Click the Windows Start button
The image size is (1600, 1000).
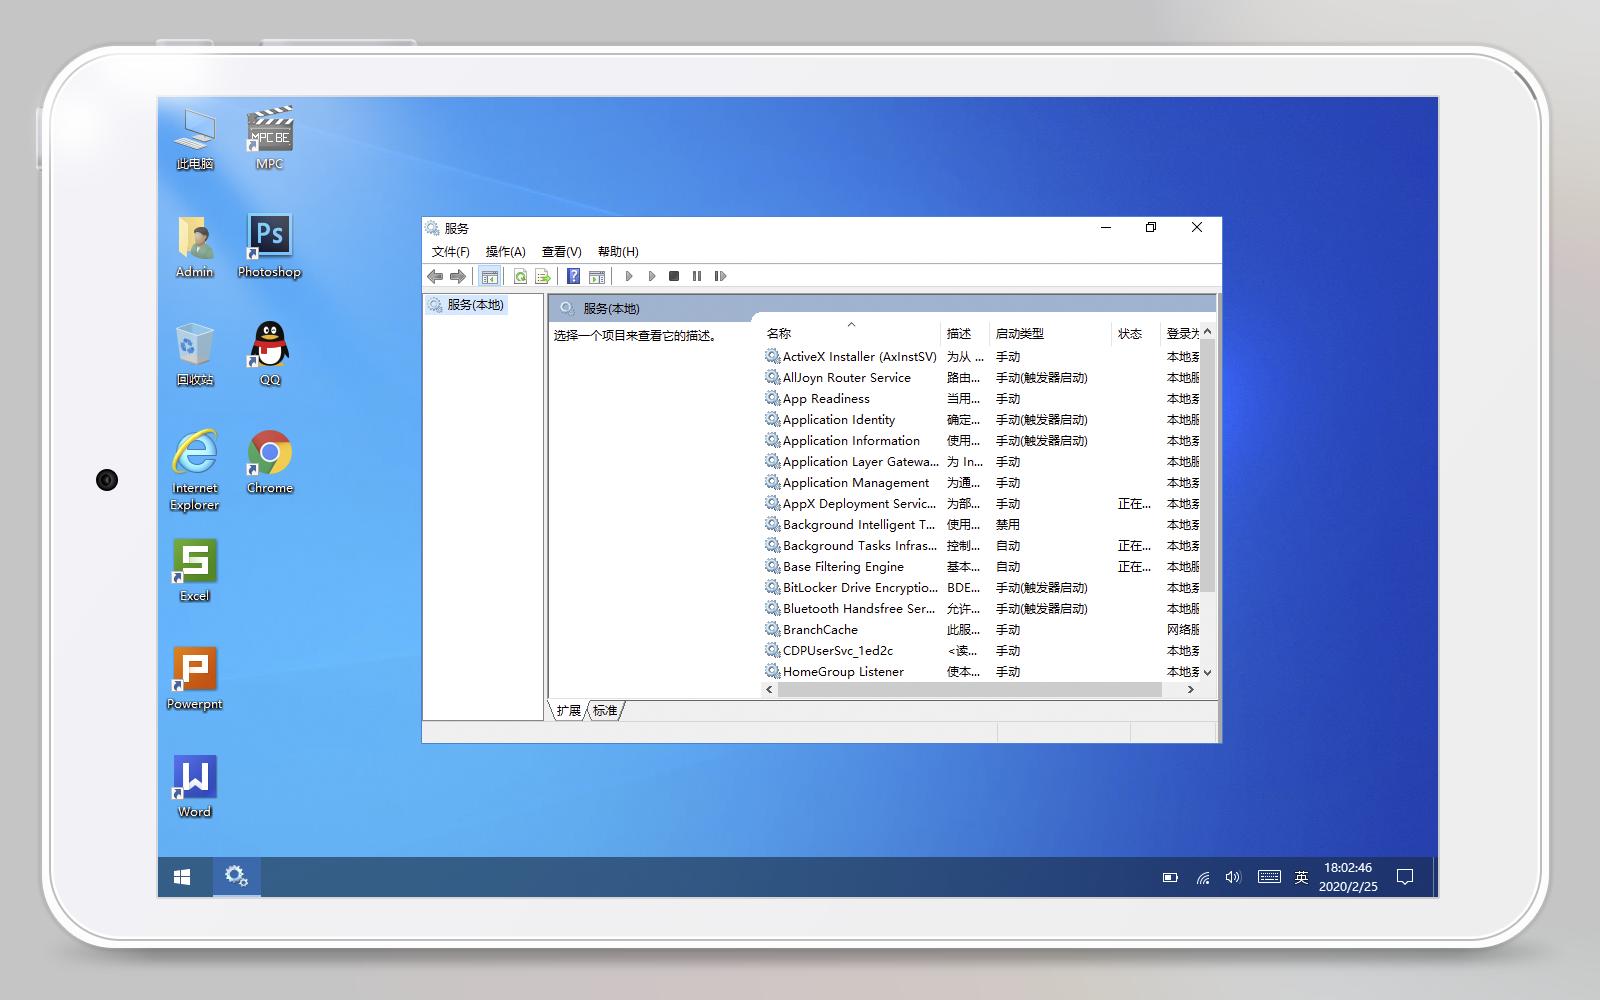coord(181,876)
